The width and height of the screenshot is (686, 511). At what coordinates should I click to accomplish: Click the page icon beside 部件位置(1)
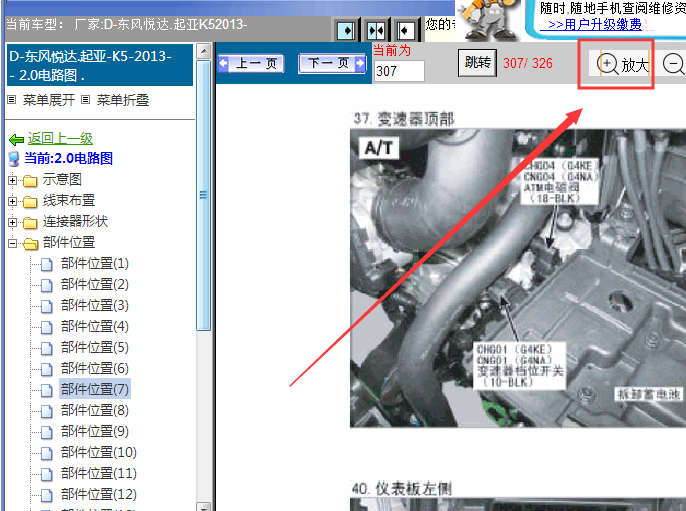point(47,264)
